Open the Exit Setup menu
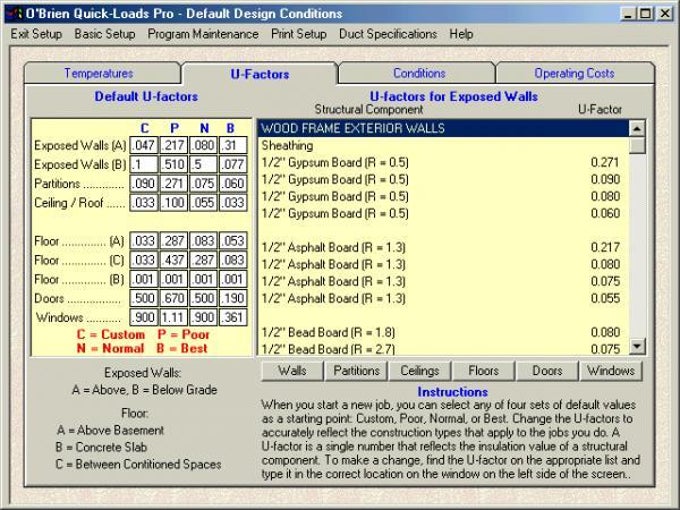This screenshot has height=510, width=680. pos(36,34)
